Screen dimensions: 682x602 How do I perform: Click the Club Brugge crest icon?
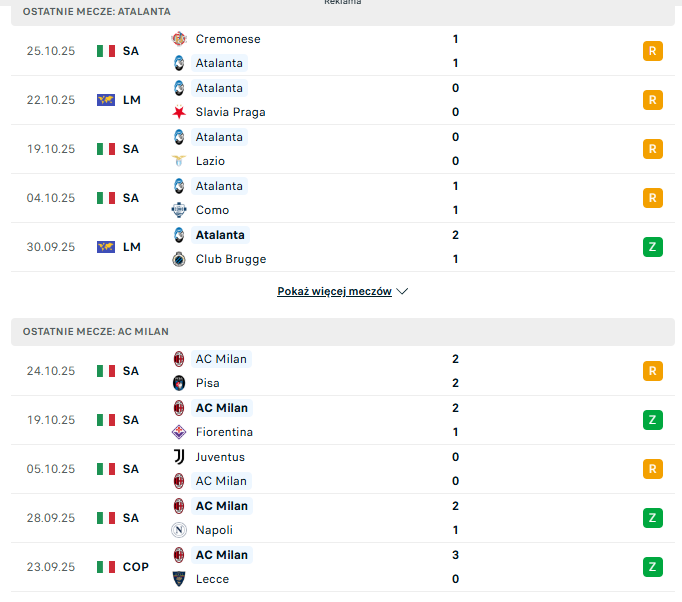point(179,259)
